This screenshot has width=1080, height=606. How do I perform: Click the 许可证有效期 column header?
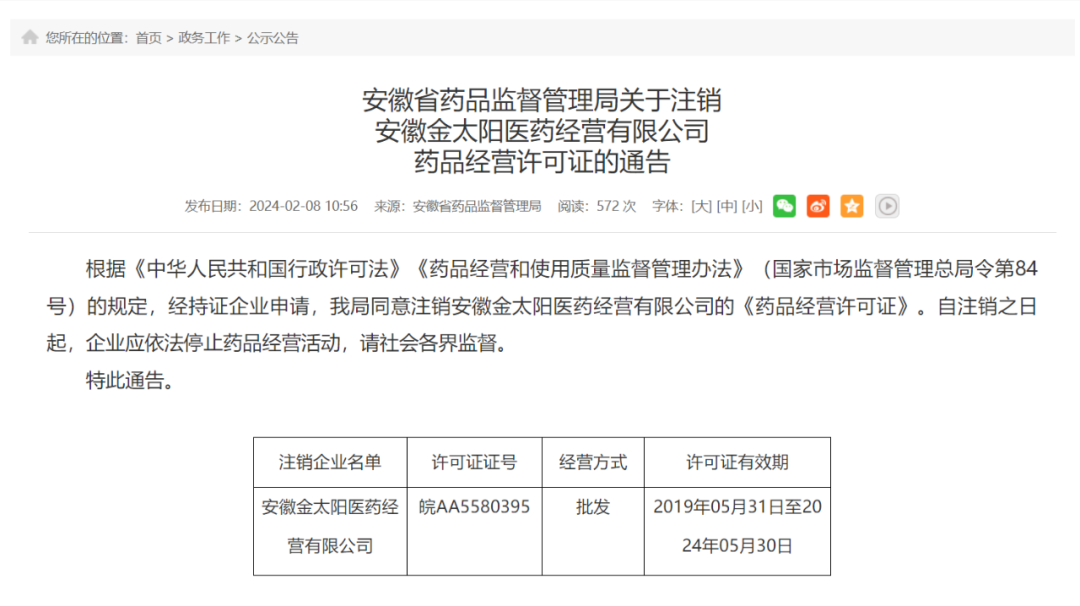pyautogui.click(x=737, y=462)
